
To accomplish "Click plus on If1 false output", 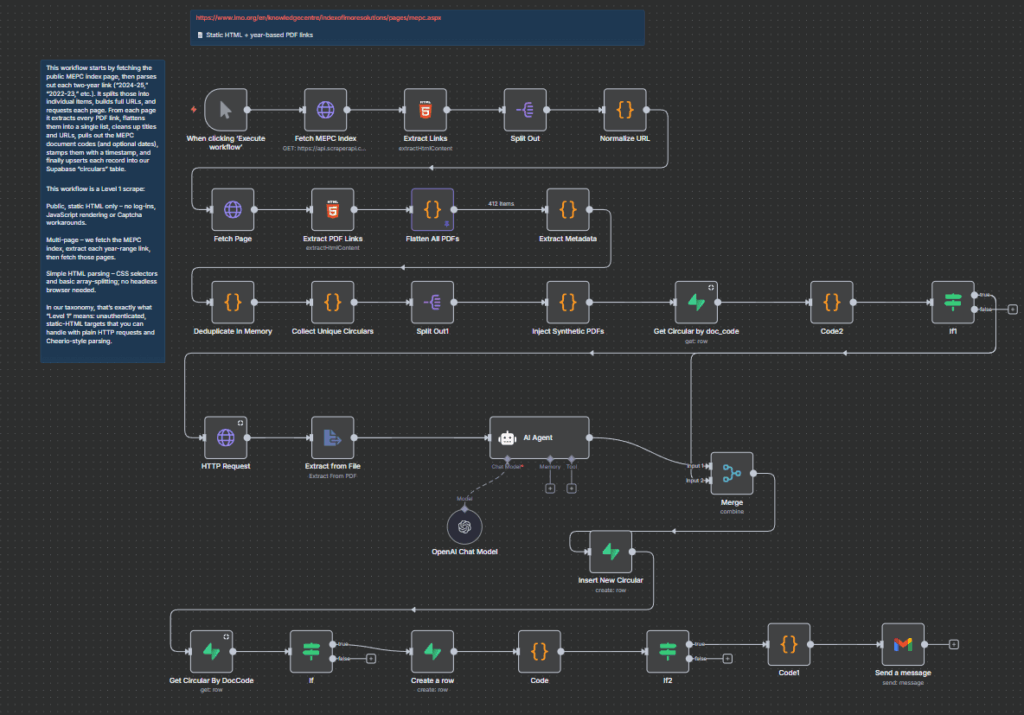I will [1012, 310].
